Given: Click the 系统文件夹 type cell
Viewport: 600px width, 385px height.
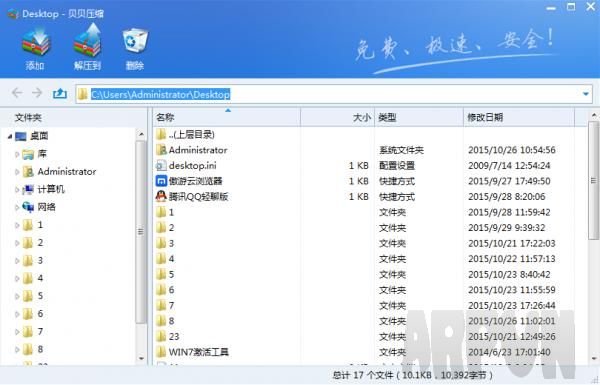Looking at the screenshot, I should [x=401, y=150].
